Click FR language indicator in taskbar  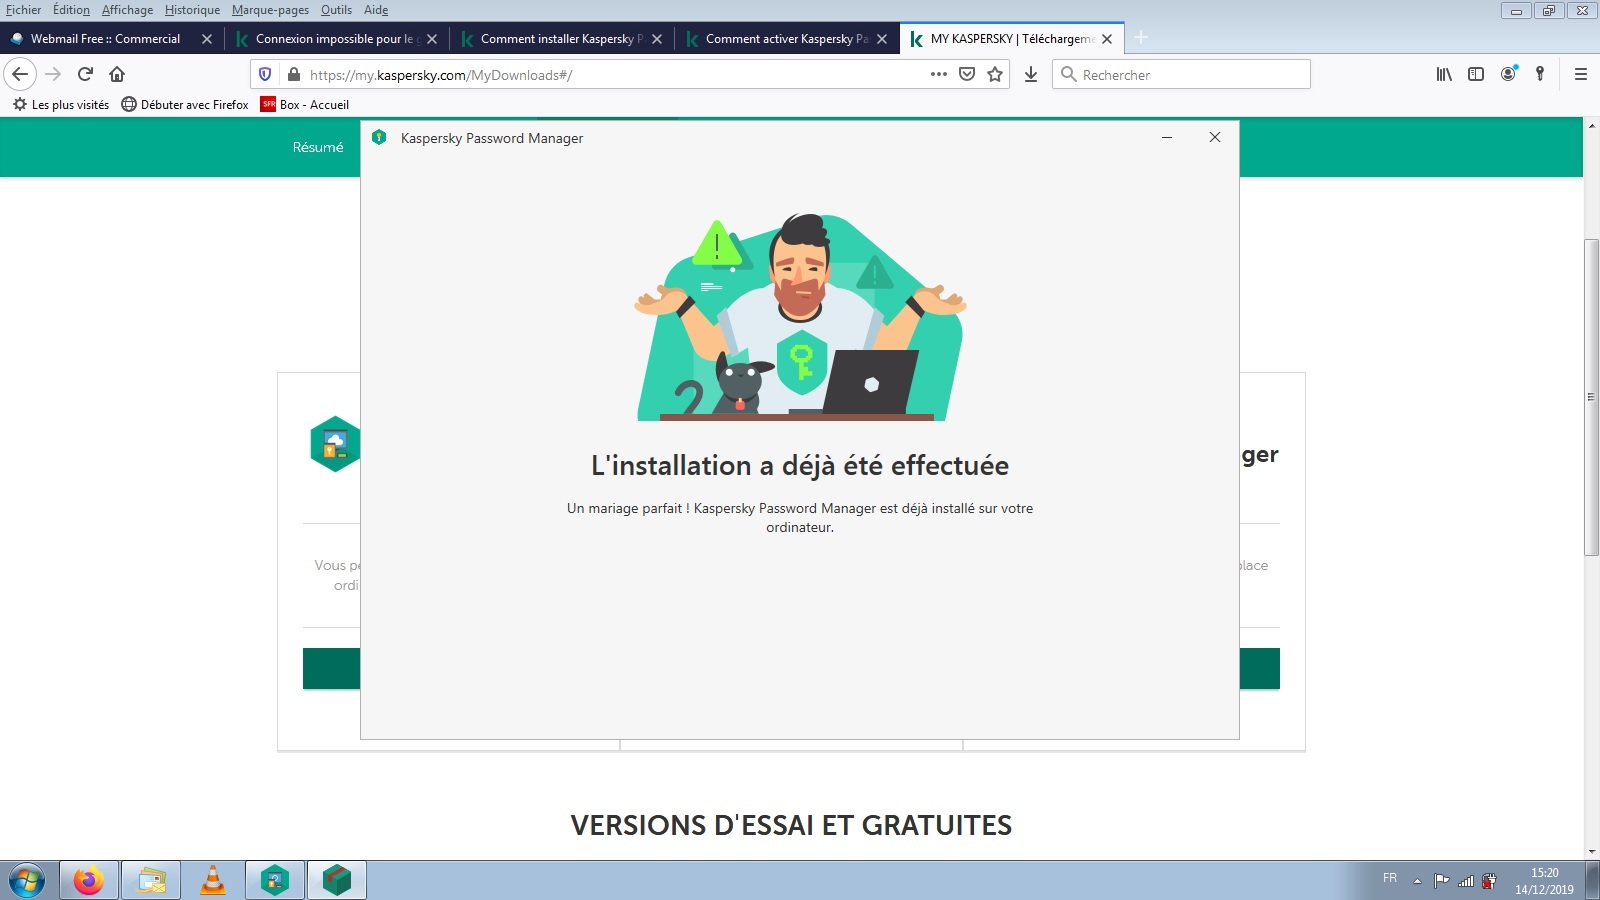click(1390, 878)
